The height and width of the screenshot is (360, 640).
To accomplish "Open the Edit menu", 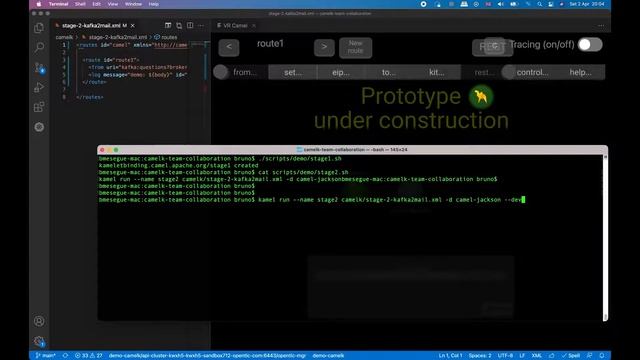I will pos(96,4).
